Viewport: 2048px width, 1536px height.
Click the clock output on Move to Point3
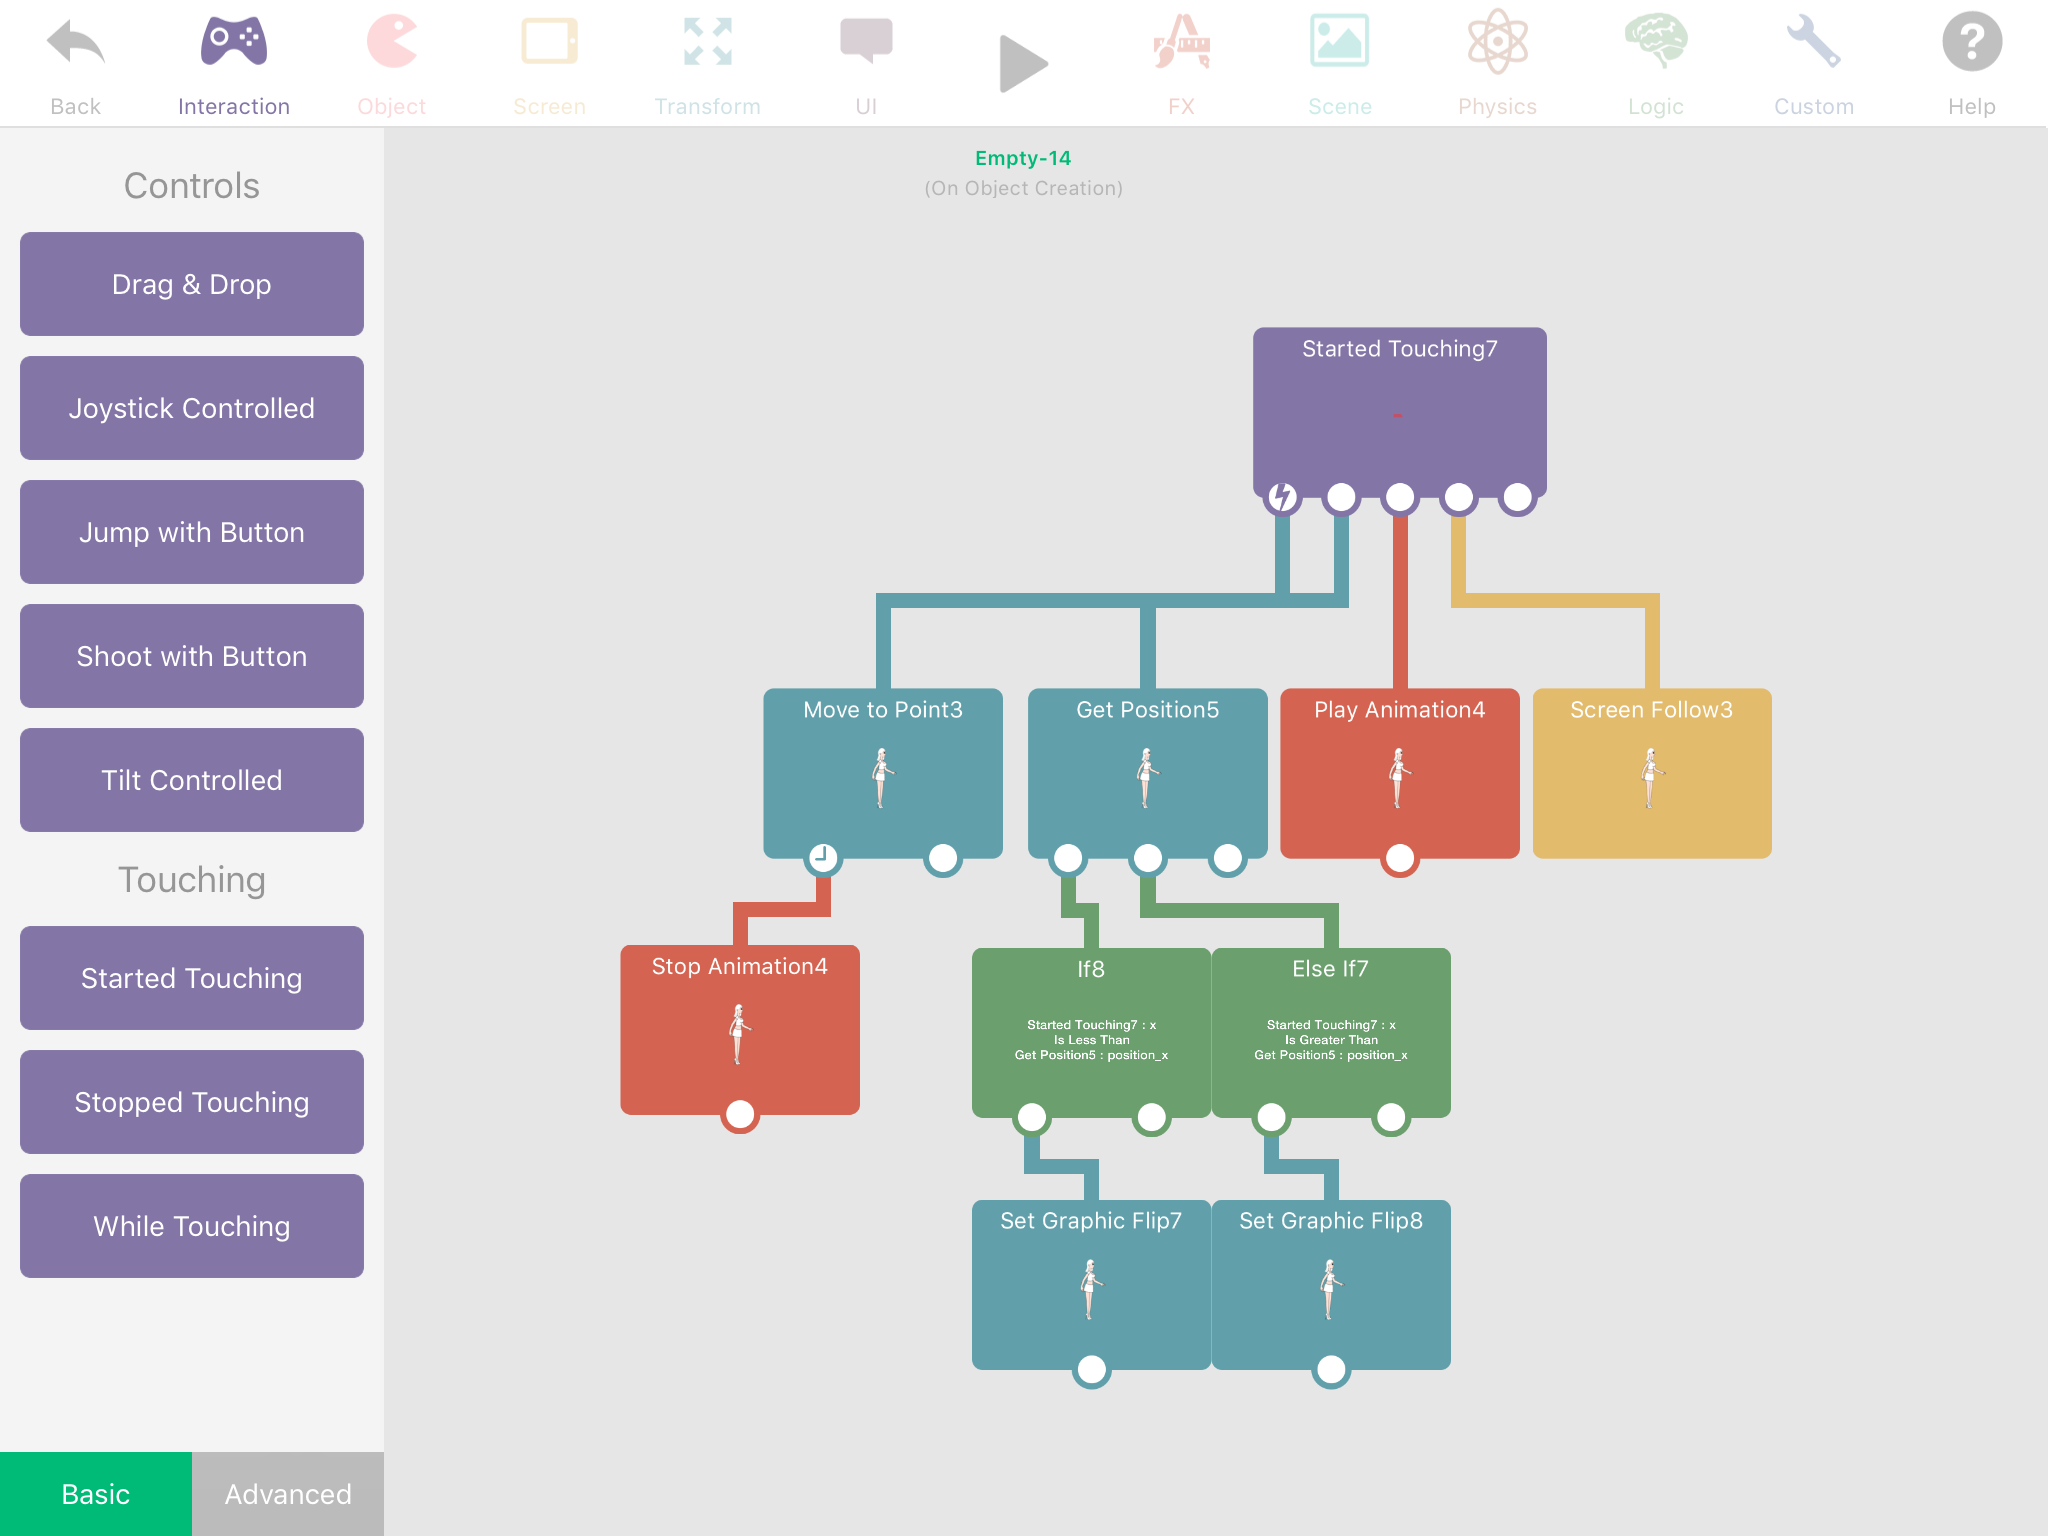coord(823,857)
